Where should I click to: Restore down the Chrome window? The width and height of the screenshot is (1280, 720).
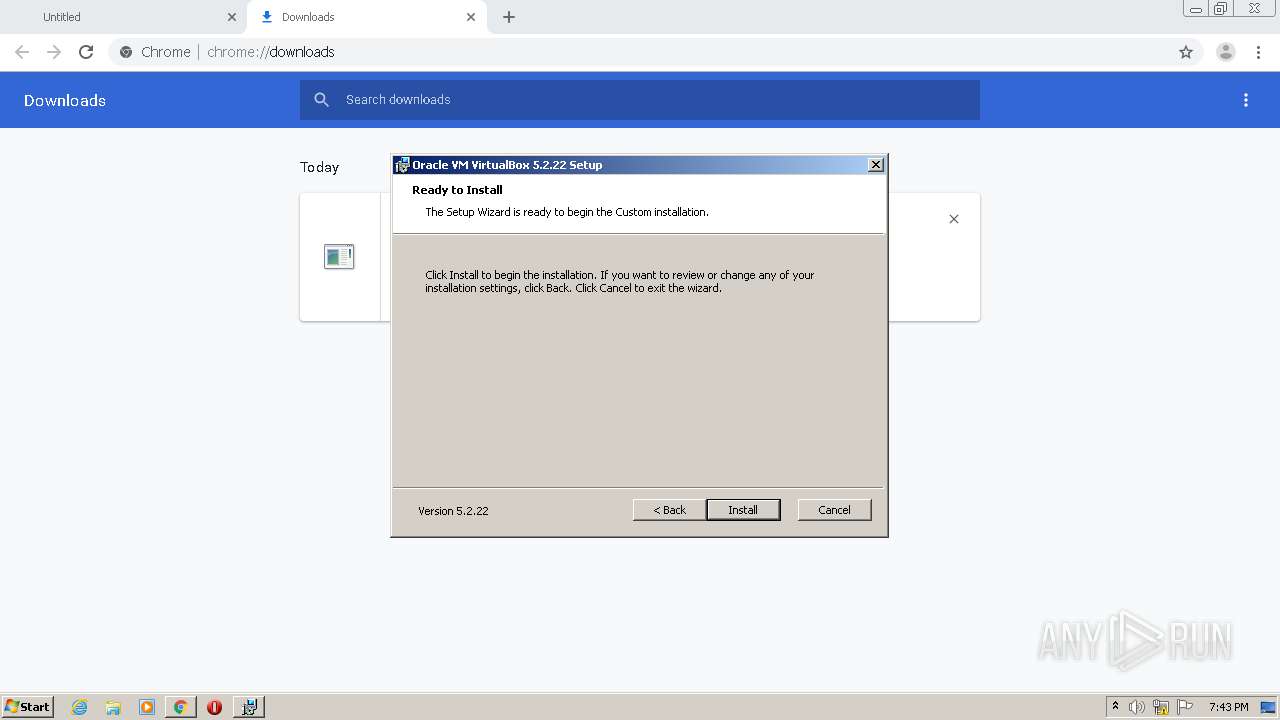pyautogui.click(x=1221, y=9)
